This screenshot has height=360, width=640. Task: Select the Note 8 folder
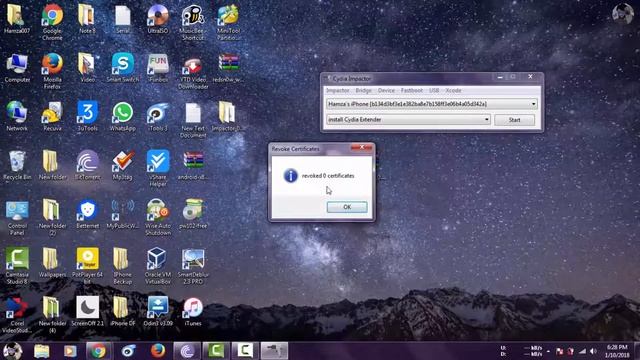(x=87, y=19)
